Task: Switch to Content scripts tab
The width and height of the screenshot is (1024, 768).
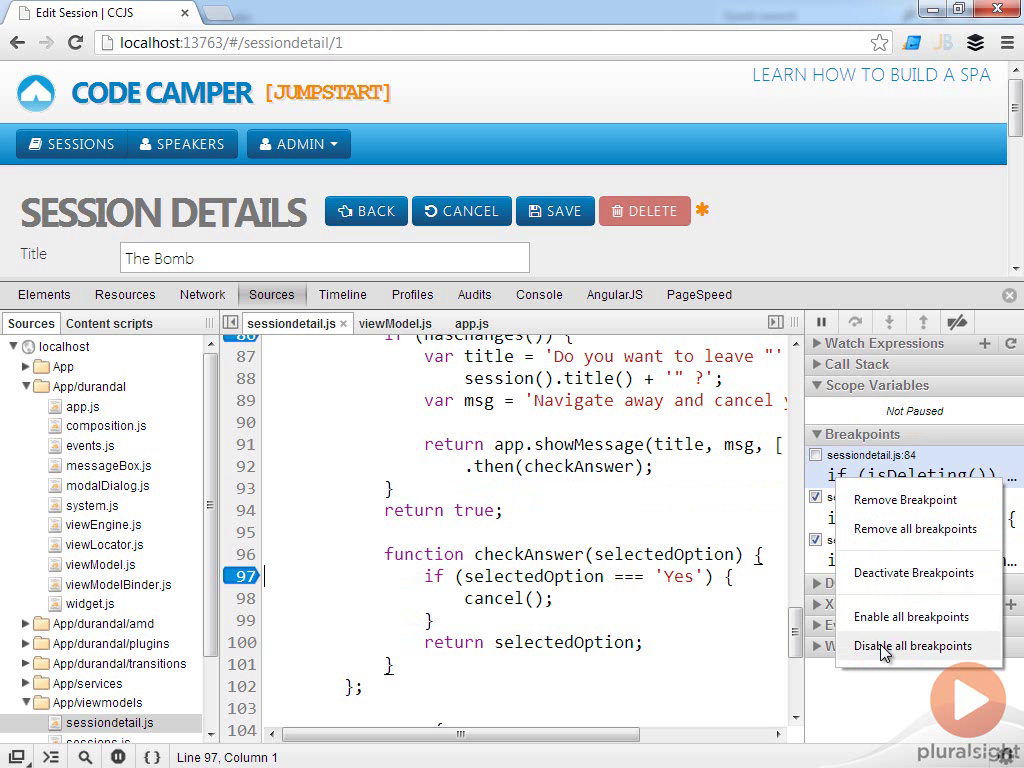Action: (109, 324)
